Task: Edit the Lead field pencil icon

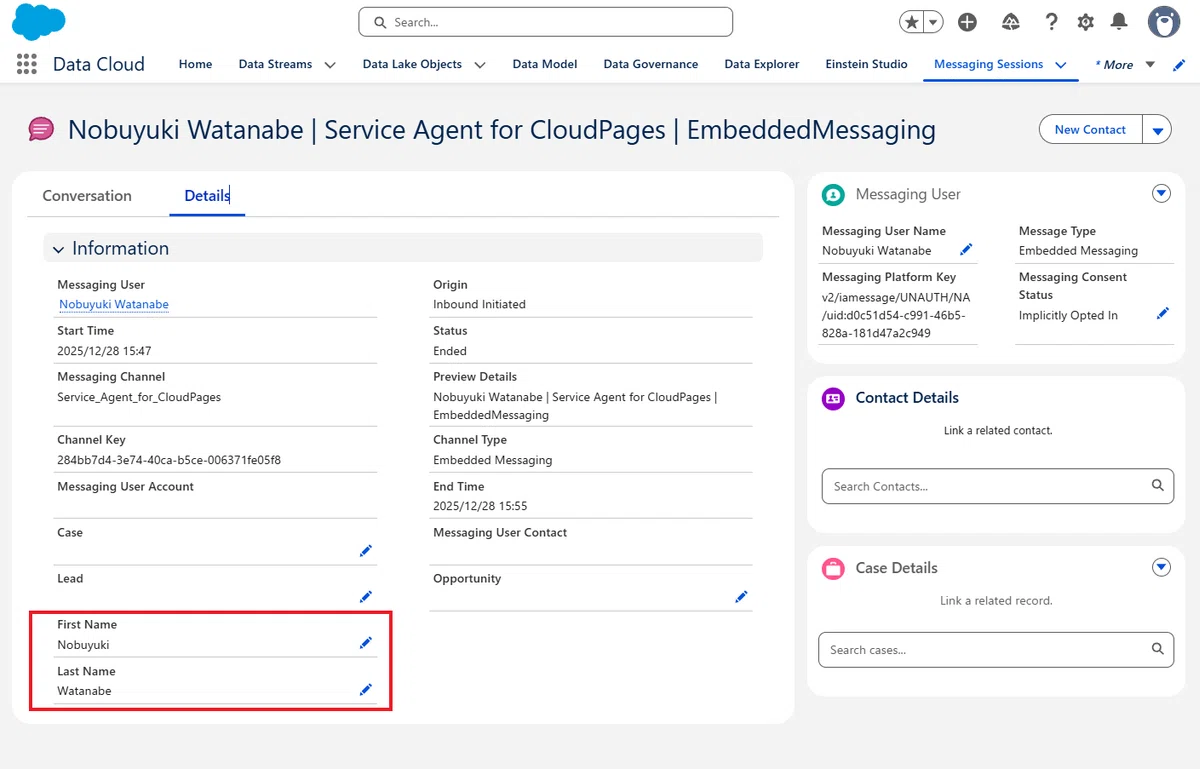Action: point(366,597)
